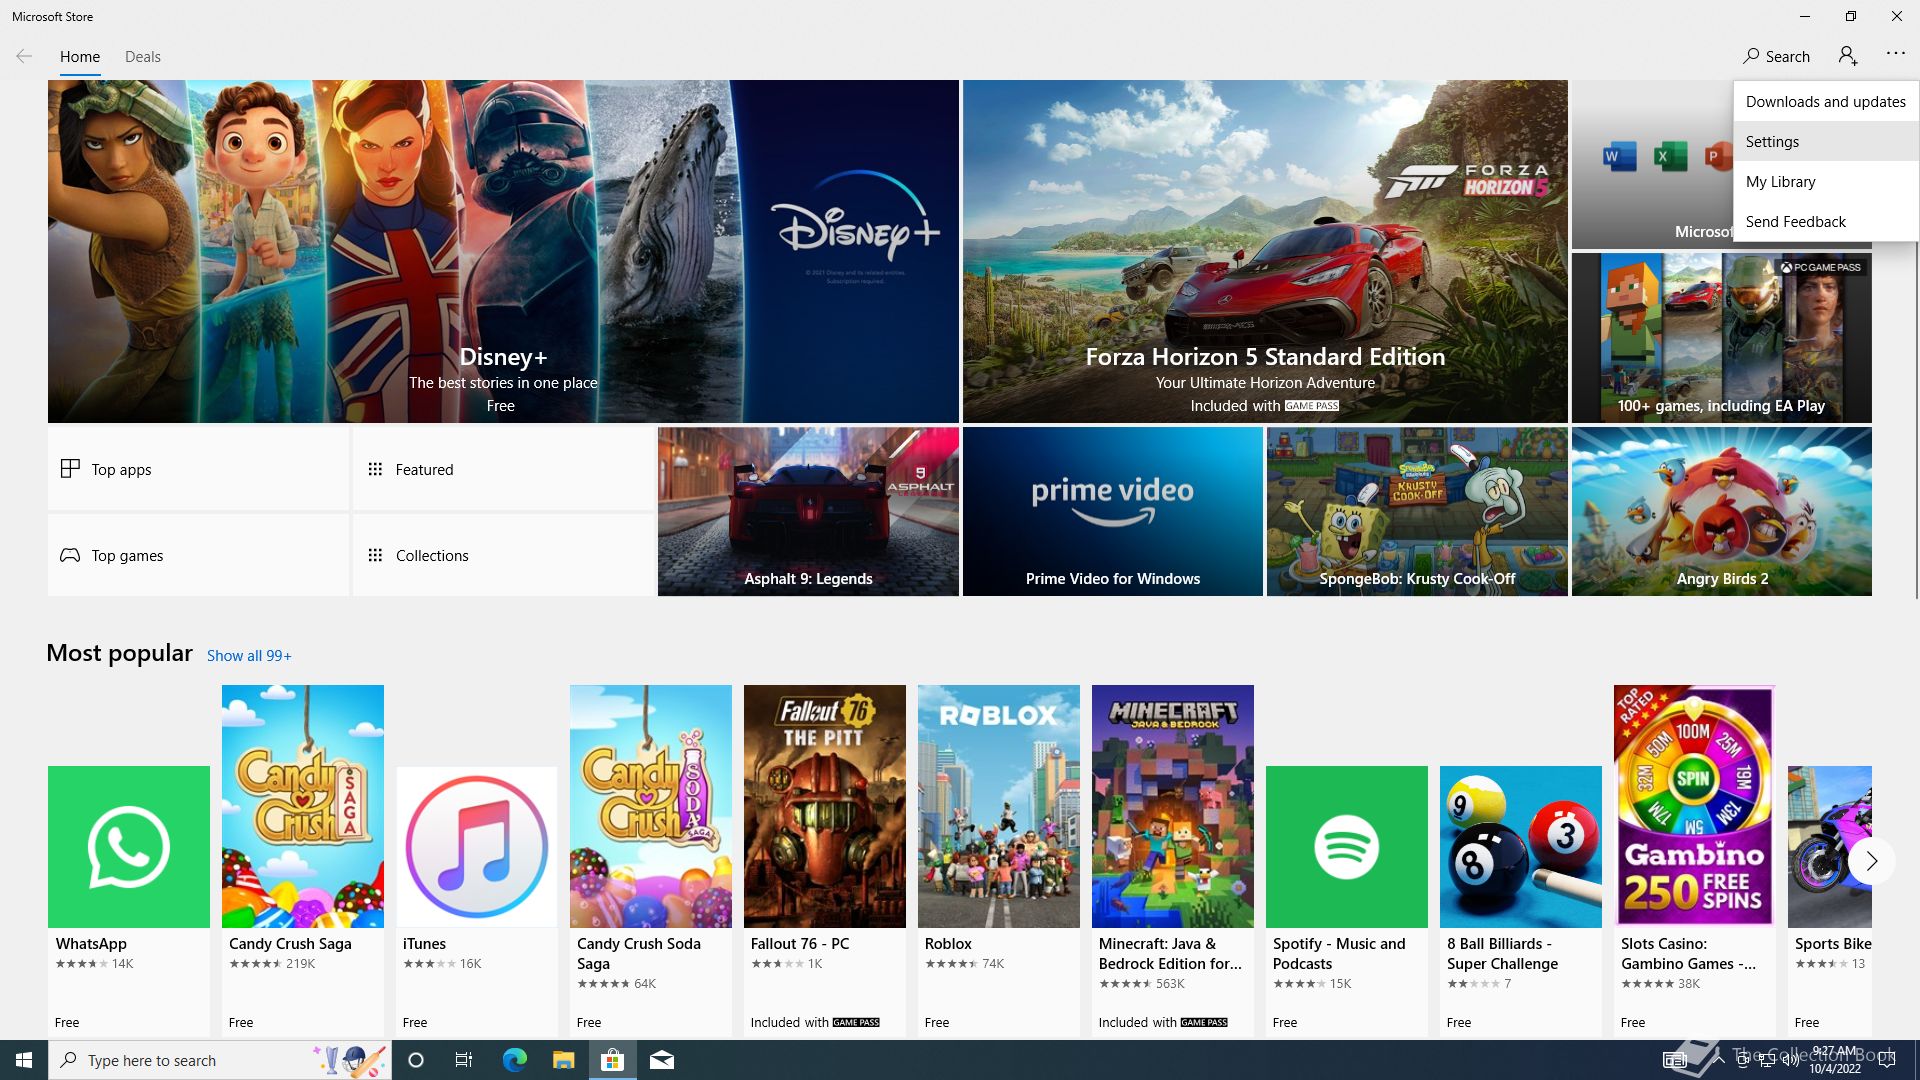Open the Asphalt 9: Legends tile
This screenshot has height=1080, width=1920.
pos(808,511)
